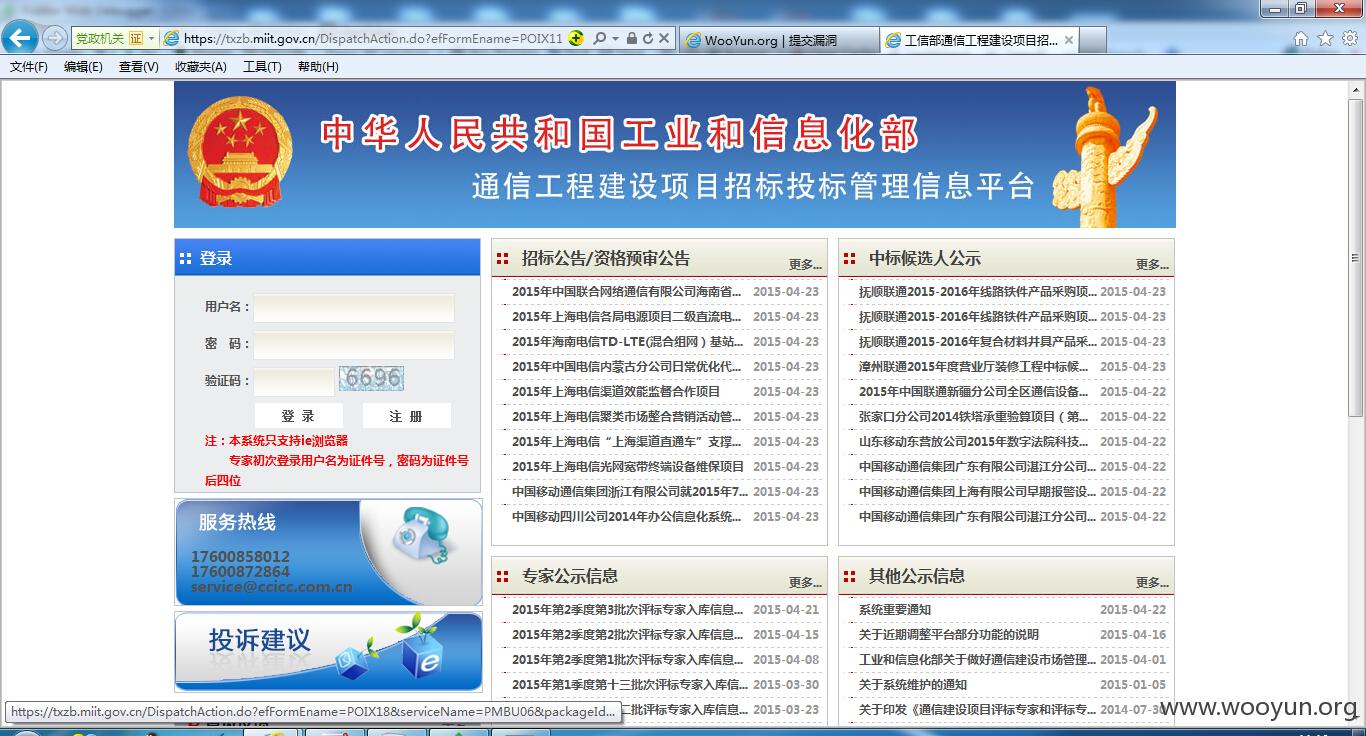Open 关于近期调整平台部分功能的说明
The height and width of the screenshot is (736, 1366).
pos(949,635)
